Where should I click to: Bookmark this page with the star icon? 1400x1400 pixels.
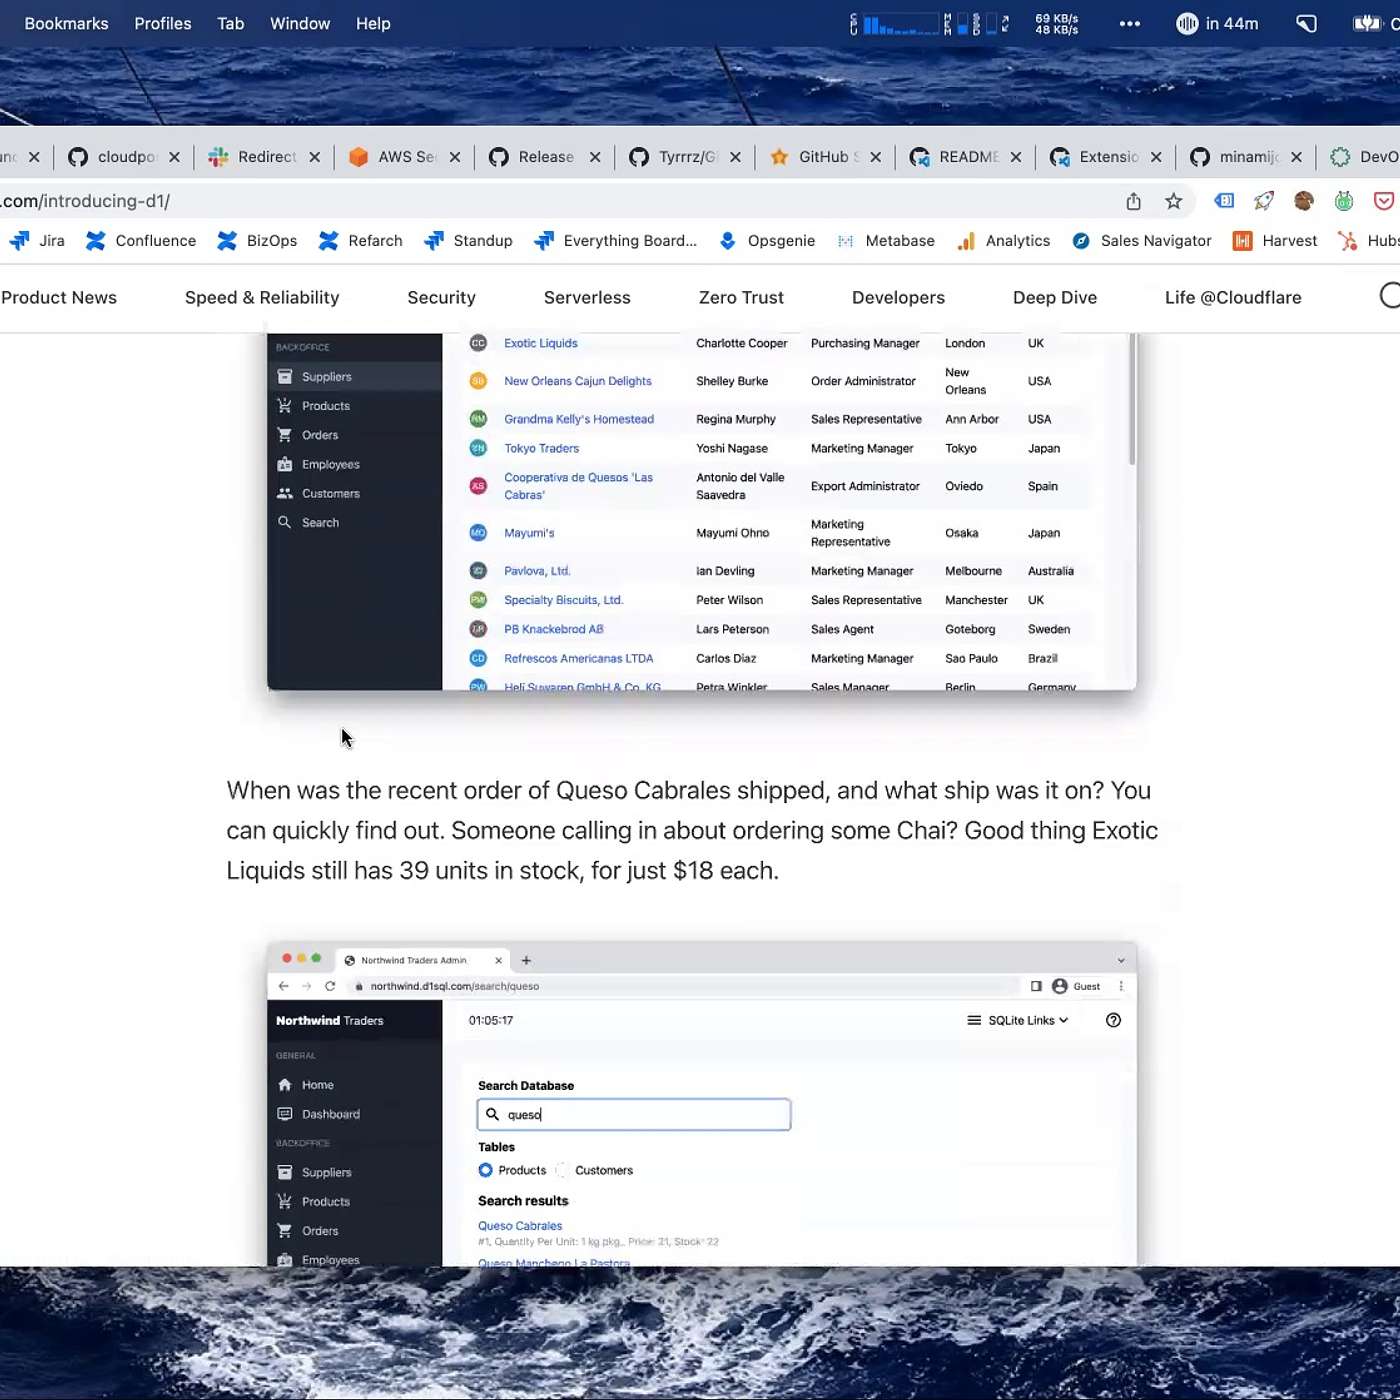tap(1174, 201)
